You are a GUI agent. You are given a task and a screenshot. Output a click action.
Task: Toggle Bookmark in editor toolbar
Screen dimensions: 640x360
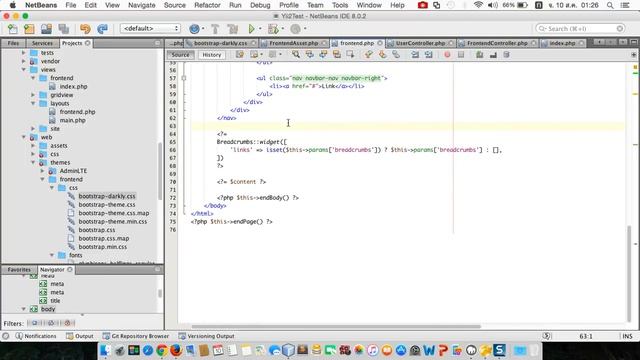396,55
